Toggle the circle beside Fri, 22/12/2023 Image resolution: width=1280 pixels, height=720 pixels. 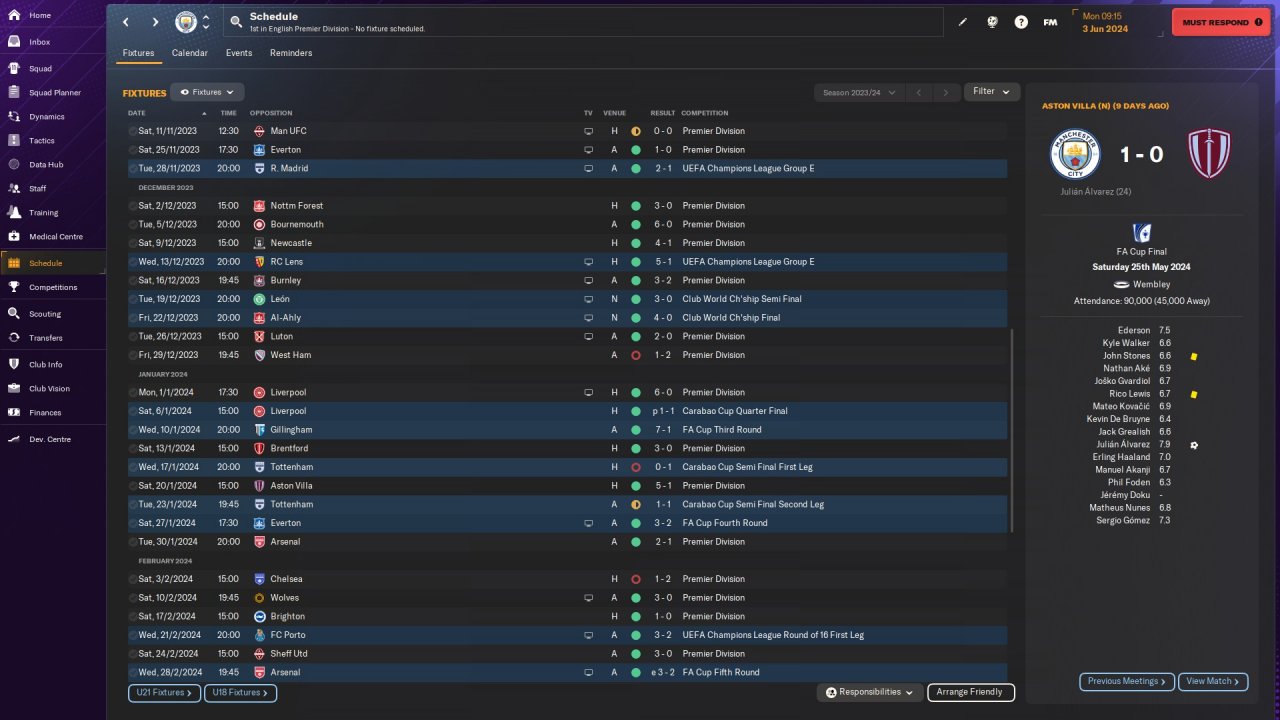tap(133, 318)
